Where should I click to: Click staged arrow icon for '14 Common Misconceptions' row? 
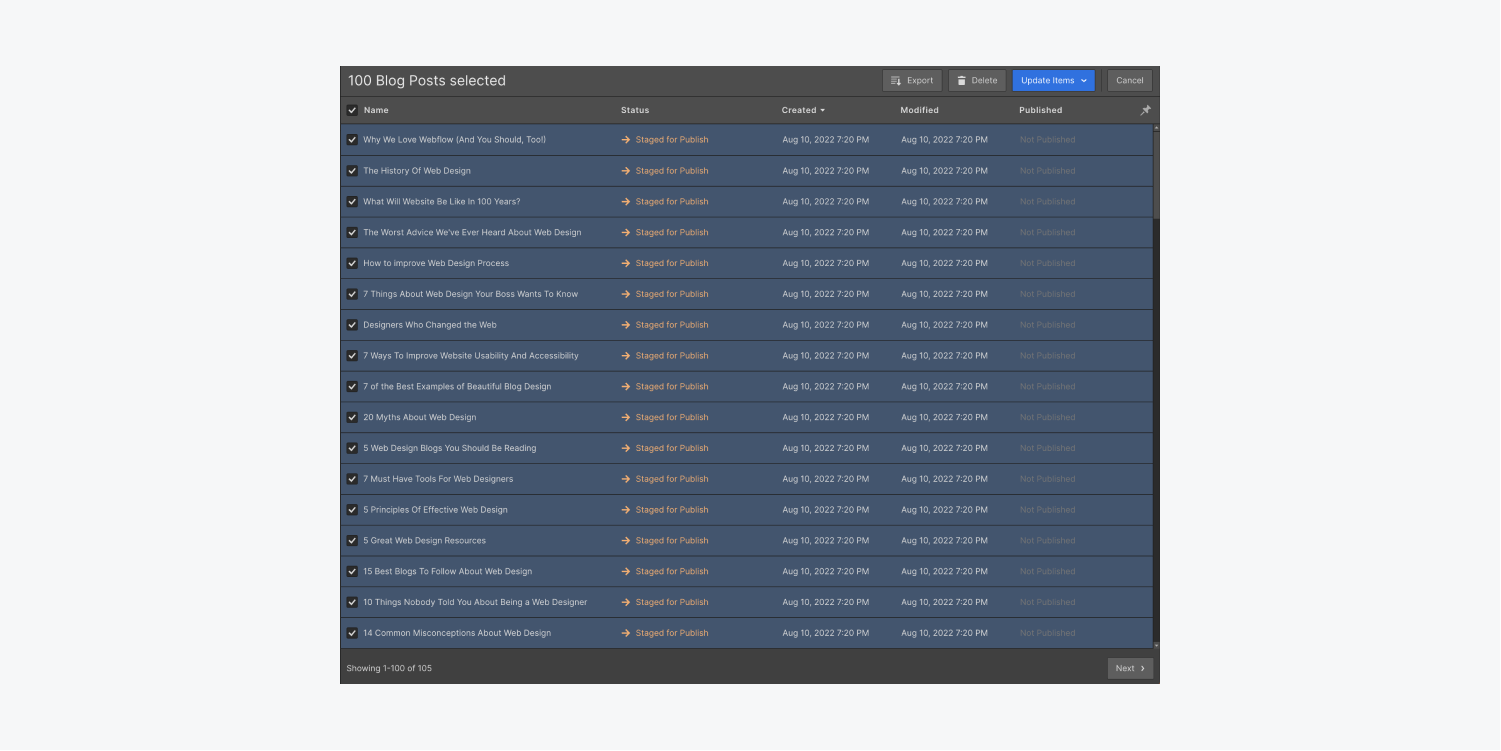point(625,633)
